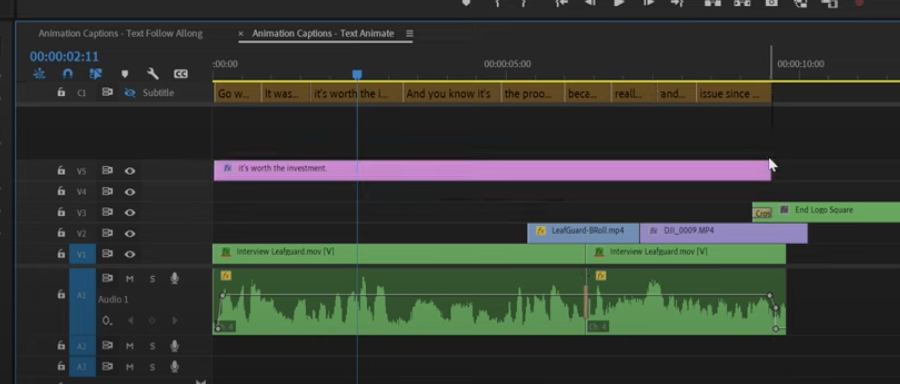Screen dimensions: 900x384
Task: Toggle insert sequences as nests icon
Action: [x=39, y=73]
